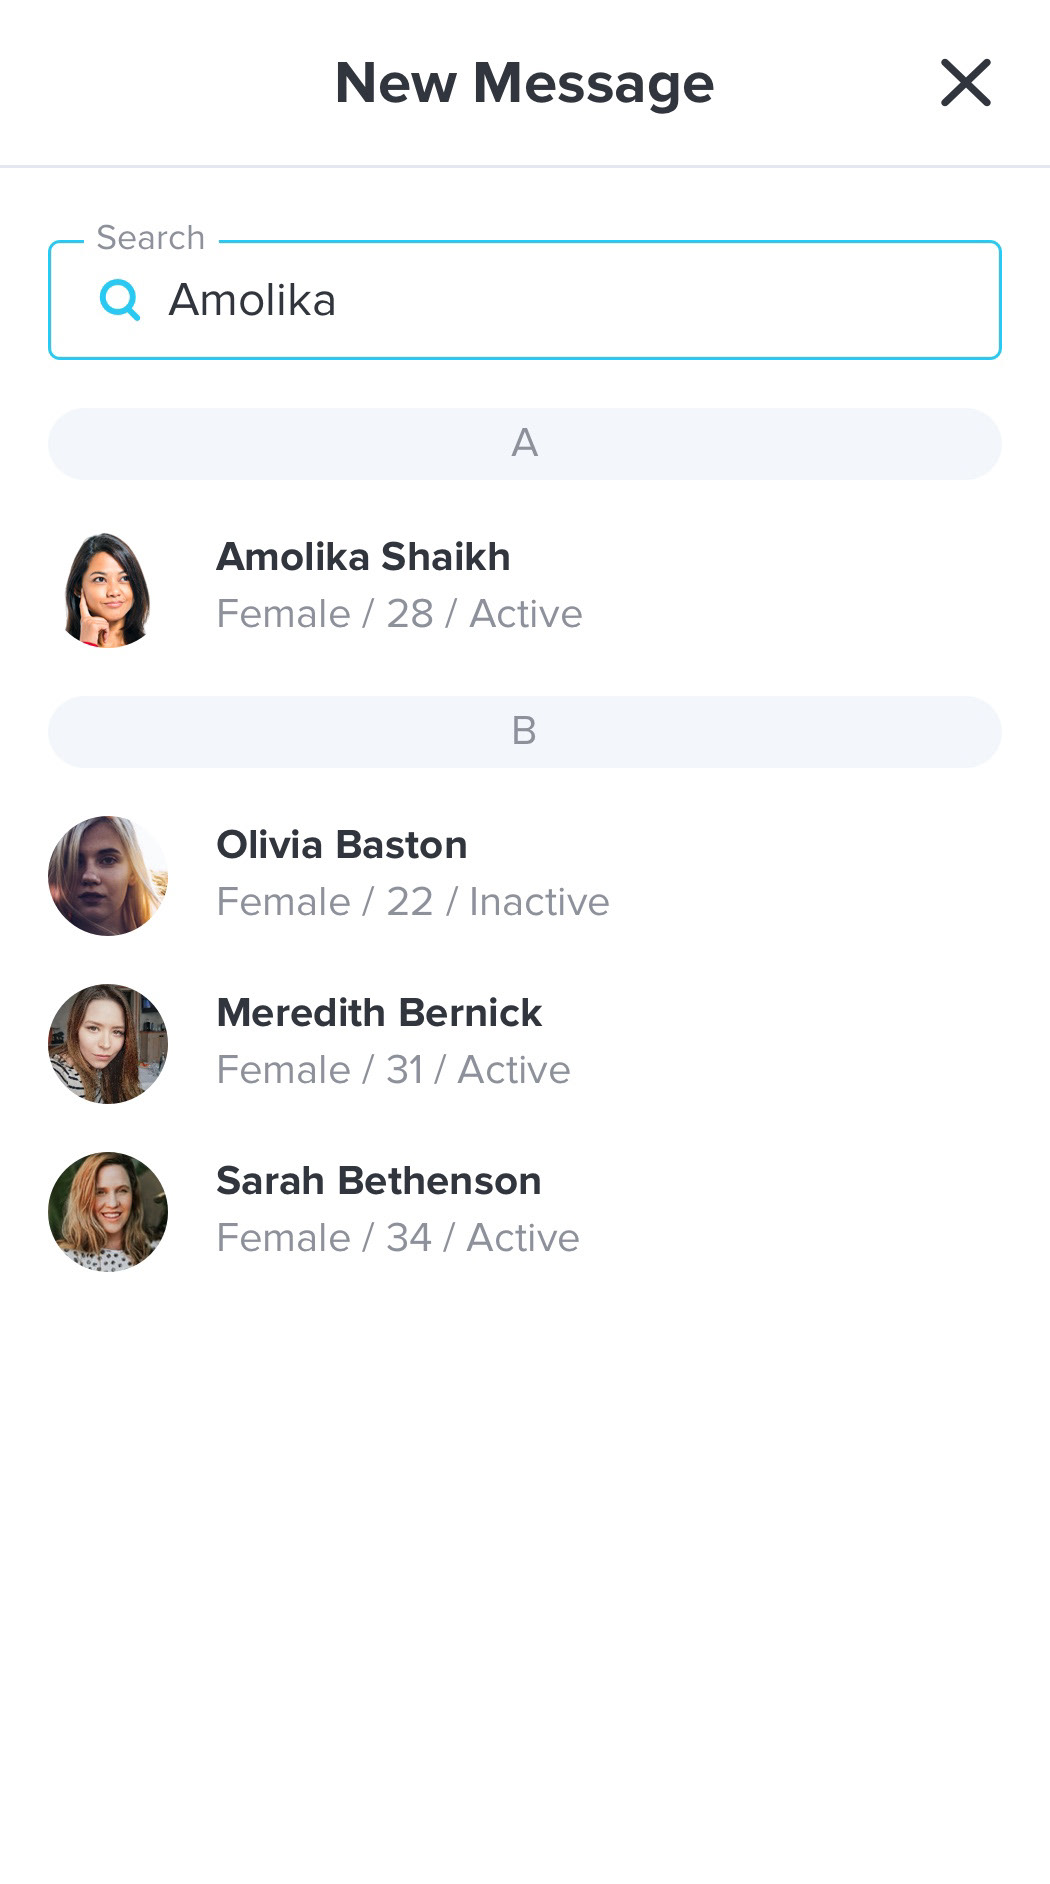
Task: Click the Search label above the field
Action: [151, 237]
